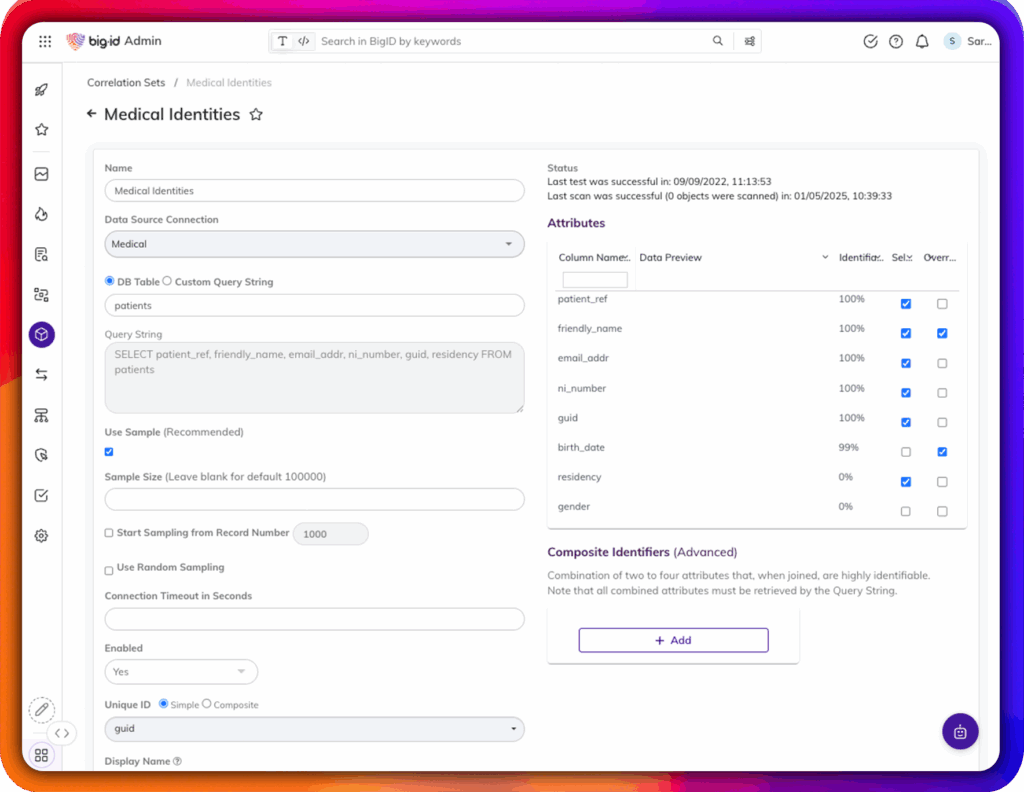Viewport: 1024px width, 792px height.
Task: Go back using arrow beside Medical Identities
Action: coord(92,114)
